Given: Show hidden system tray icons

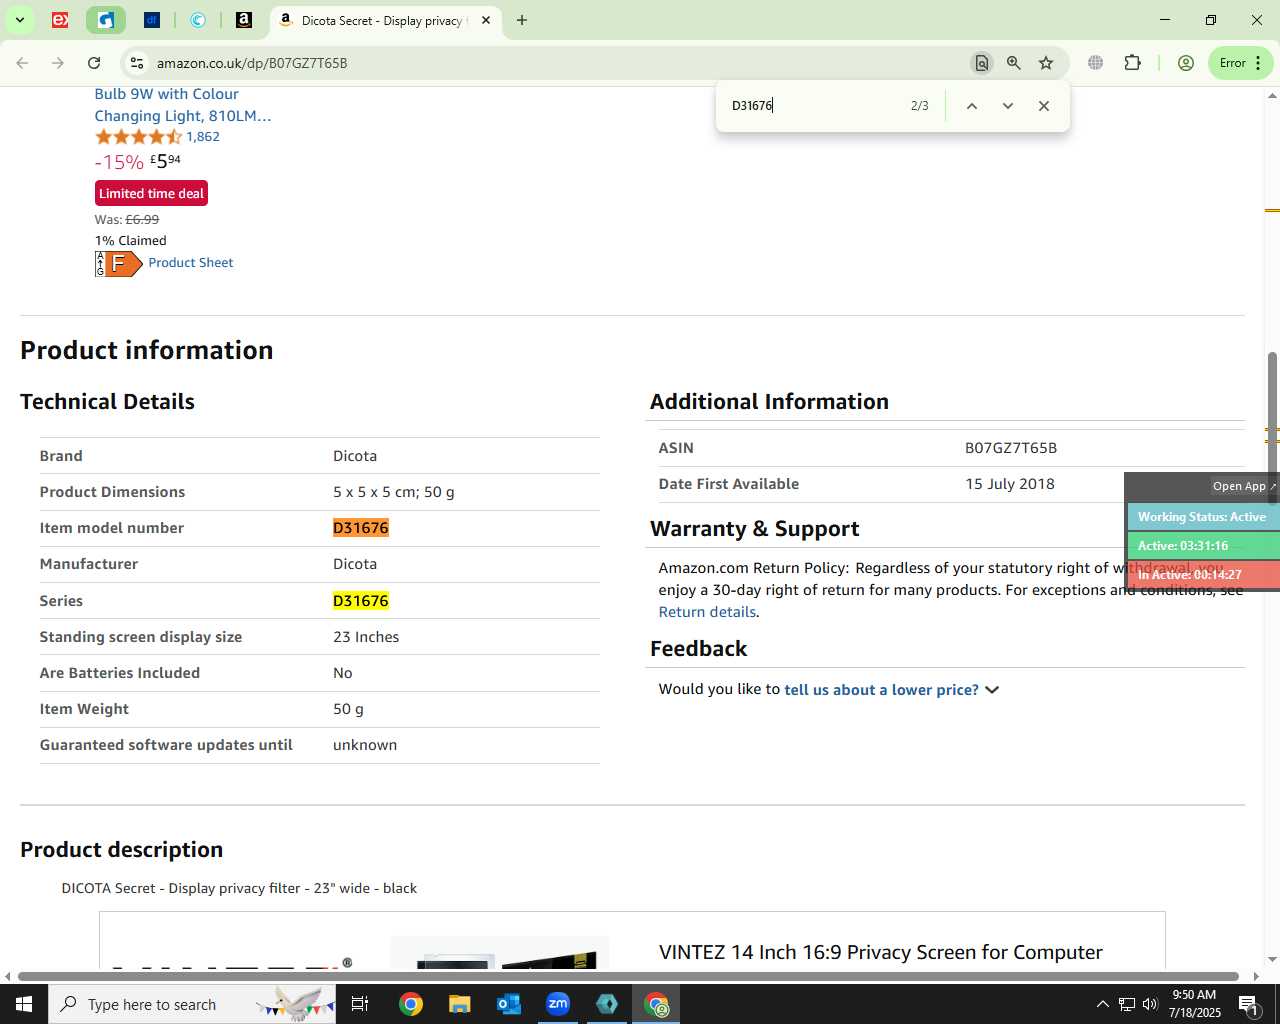Looking at the screenshot, I should pos(1102,1004).
